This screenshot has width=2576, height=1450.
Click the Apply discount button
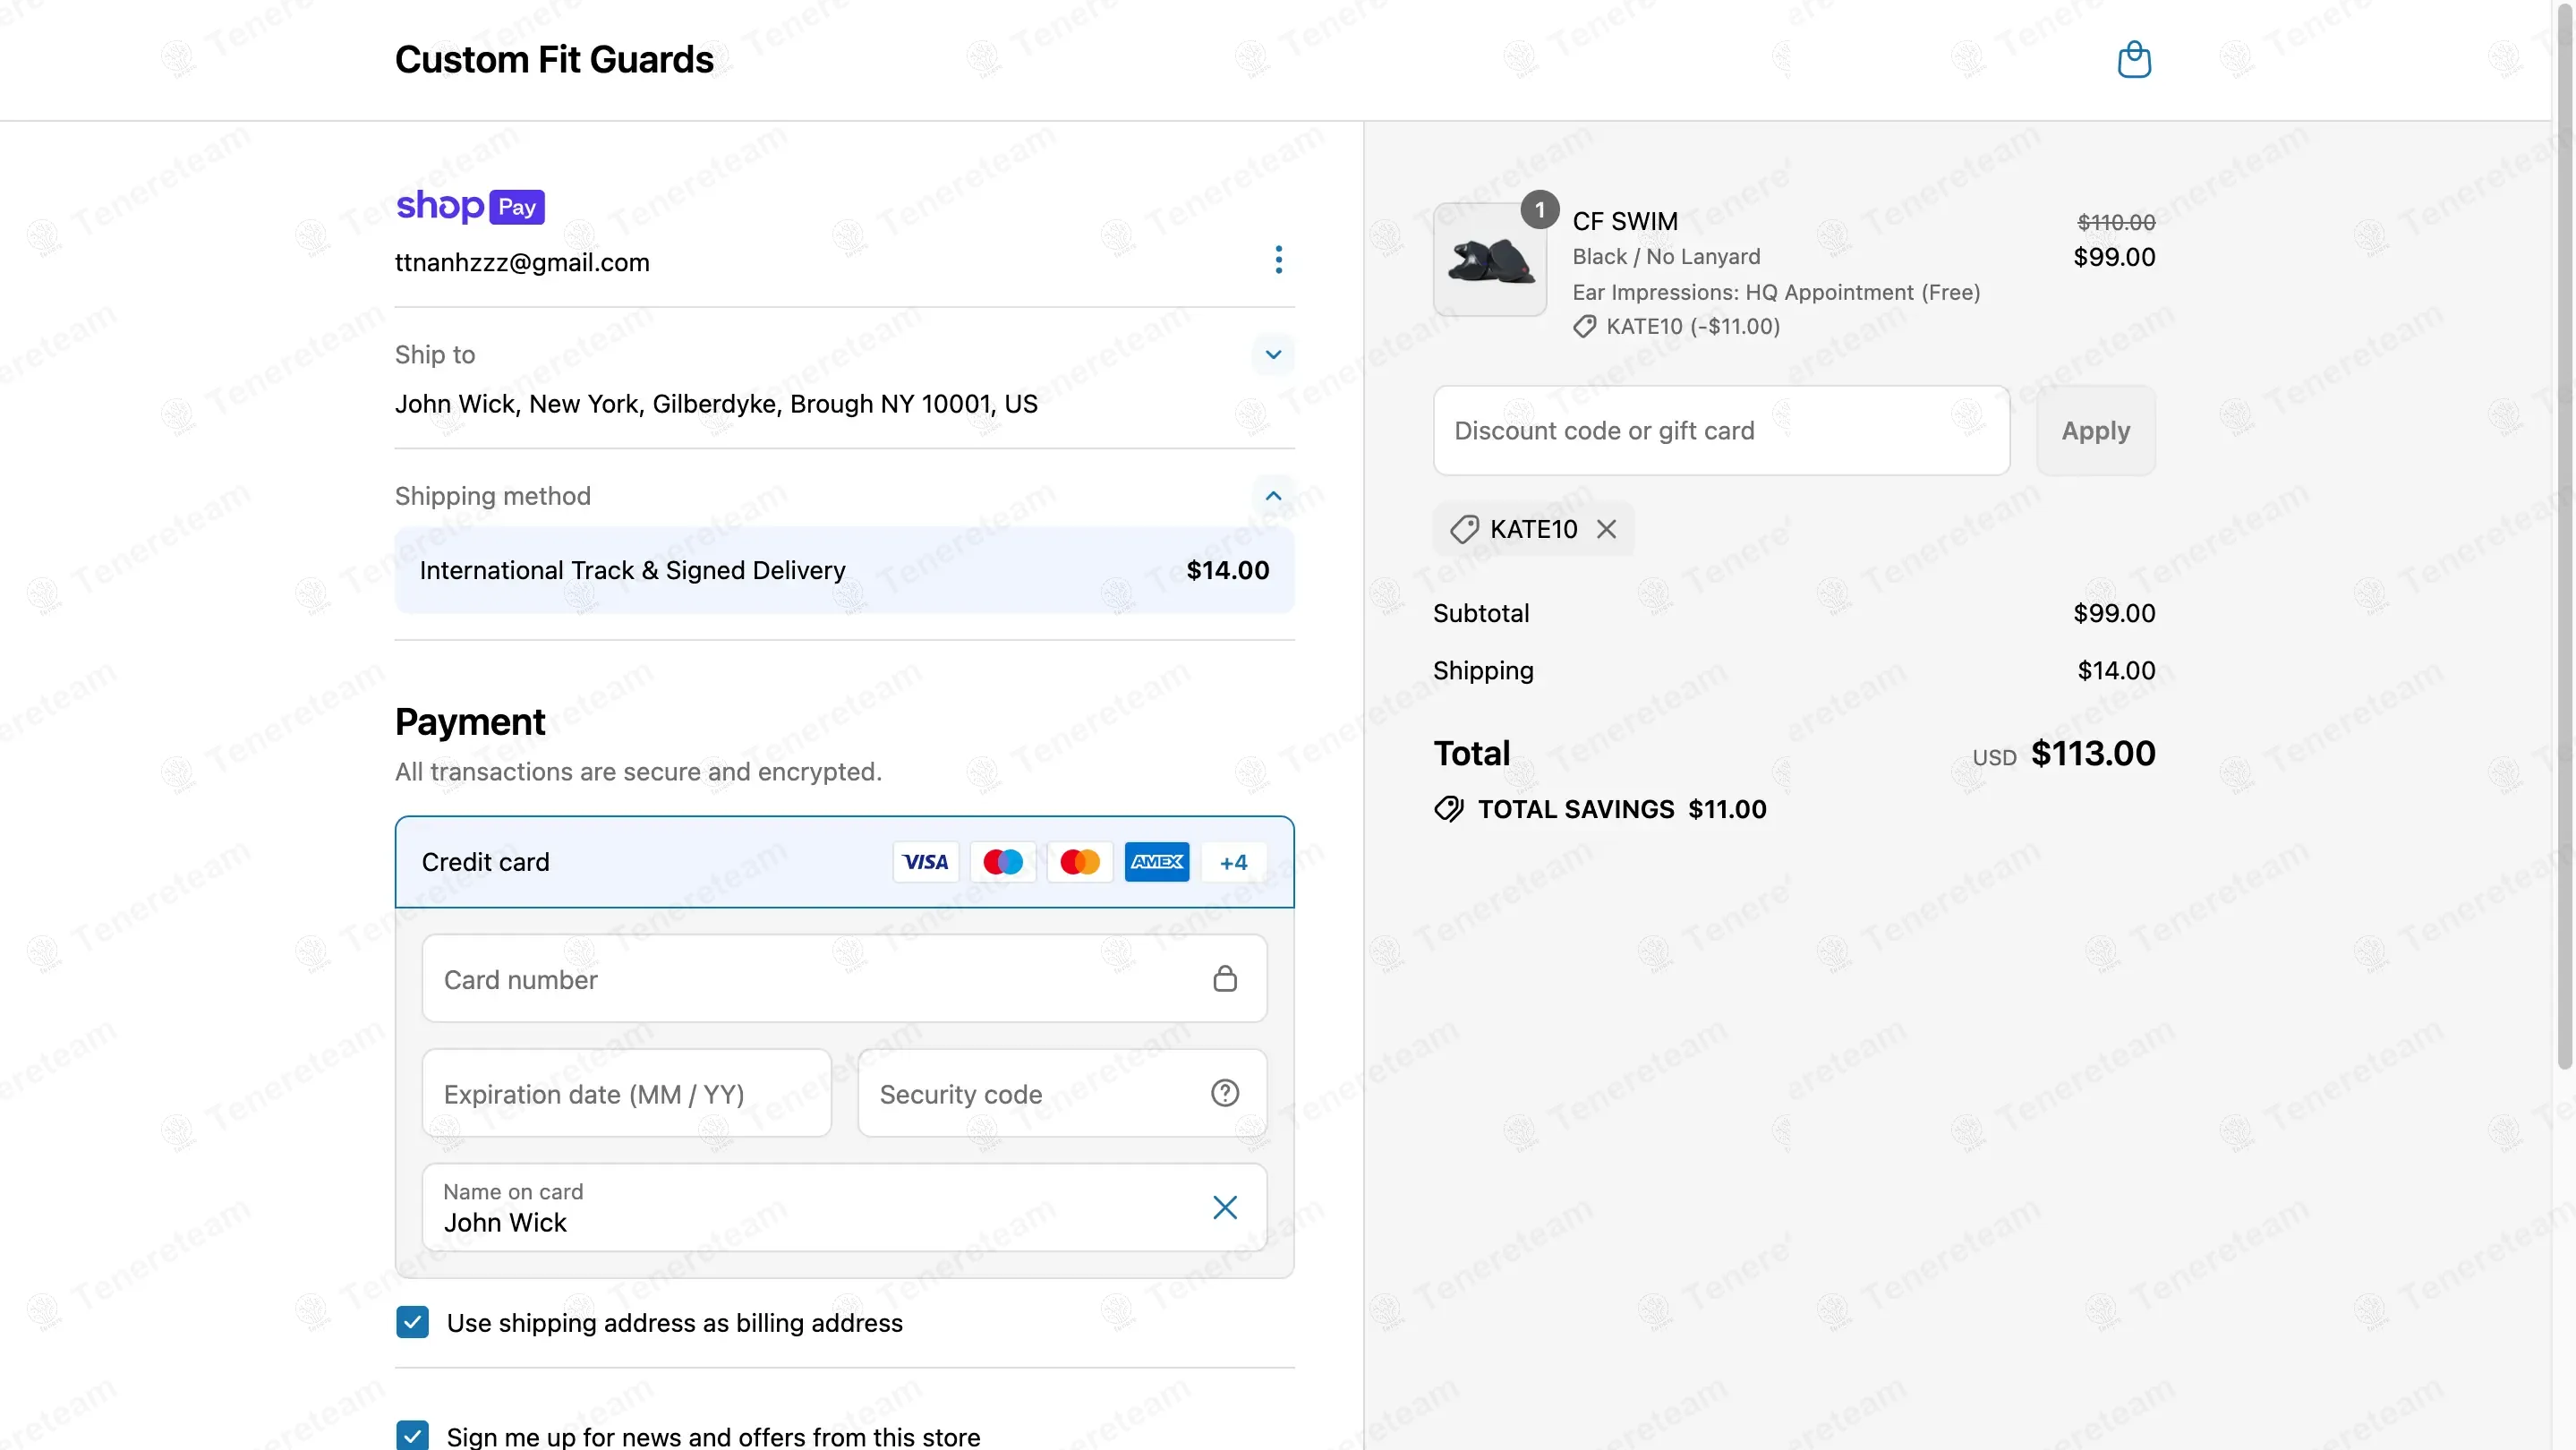[x=2095, y=431]
